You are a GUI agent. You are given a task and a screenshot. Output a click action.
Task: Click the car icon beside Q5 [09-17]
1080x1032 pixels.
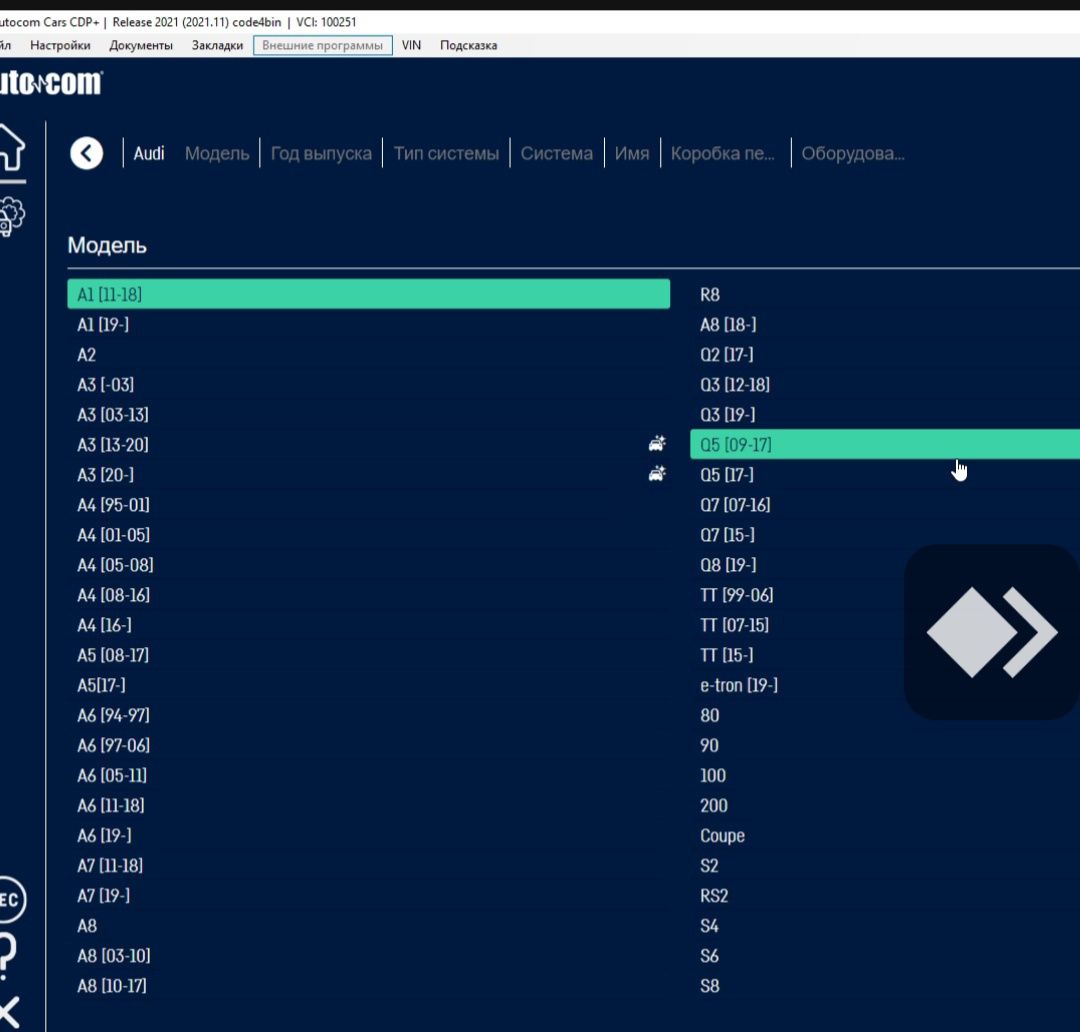coord(657,444)
